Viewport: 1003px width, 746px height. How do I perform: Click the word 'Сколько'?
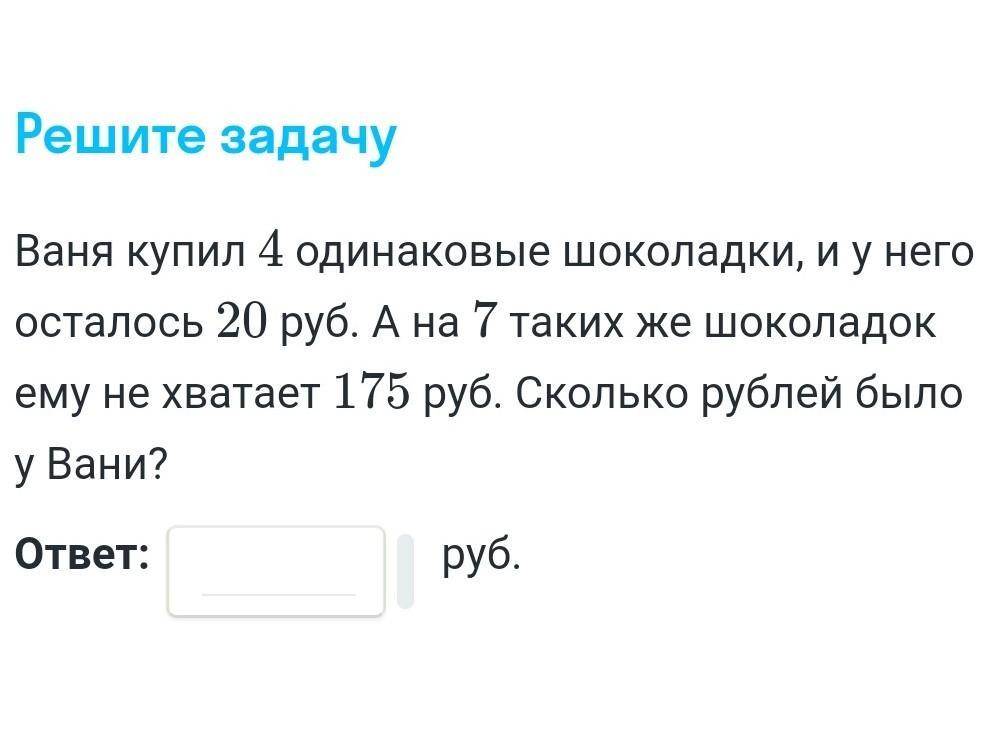pos(603,392)
